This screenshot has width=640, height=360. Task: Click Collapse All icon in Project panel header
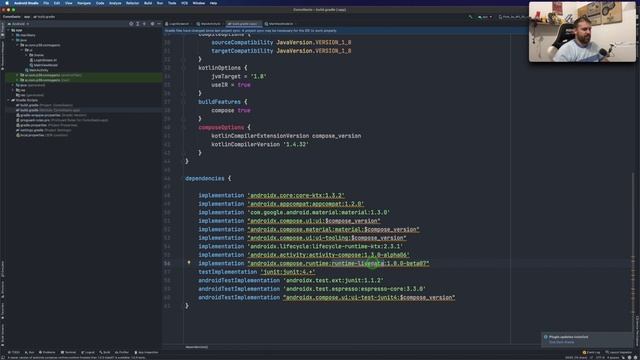[x=144, y=24]
